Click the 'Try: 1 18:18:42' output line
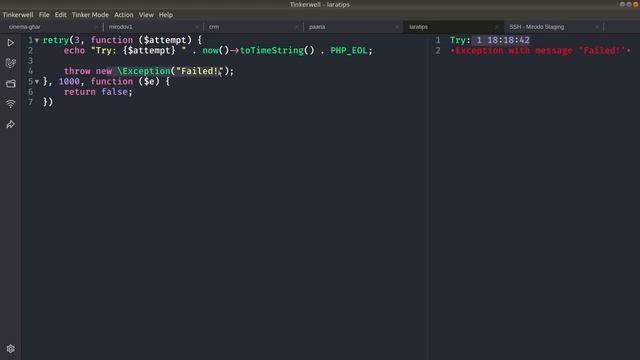Screen dimensions: 640x360 490,40
